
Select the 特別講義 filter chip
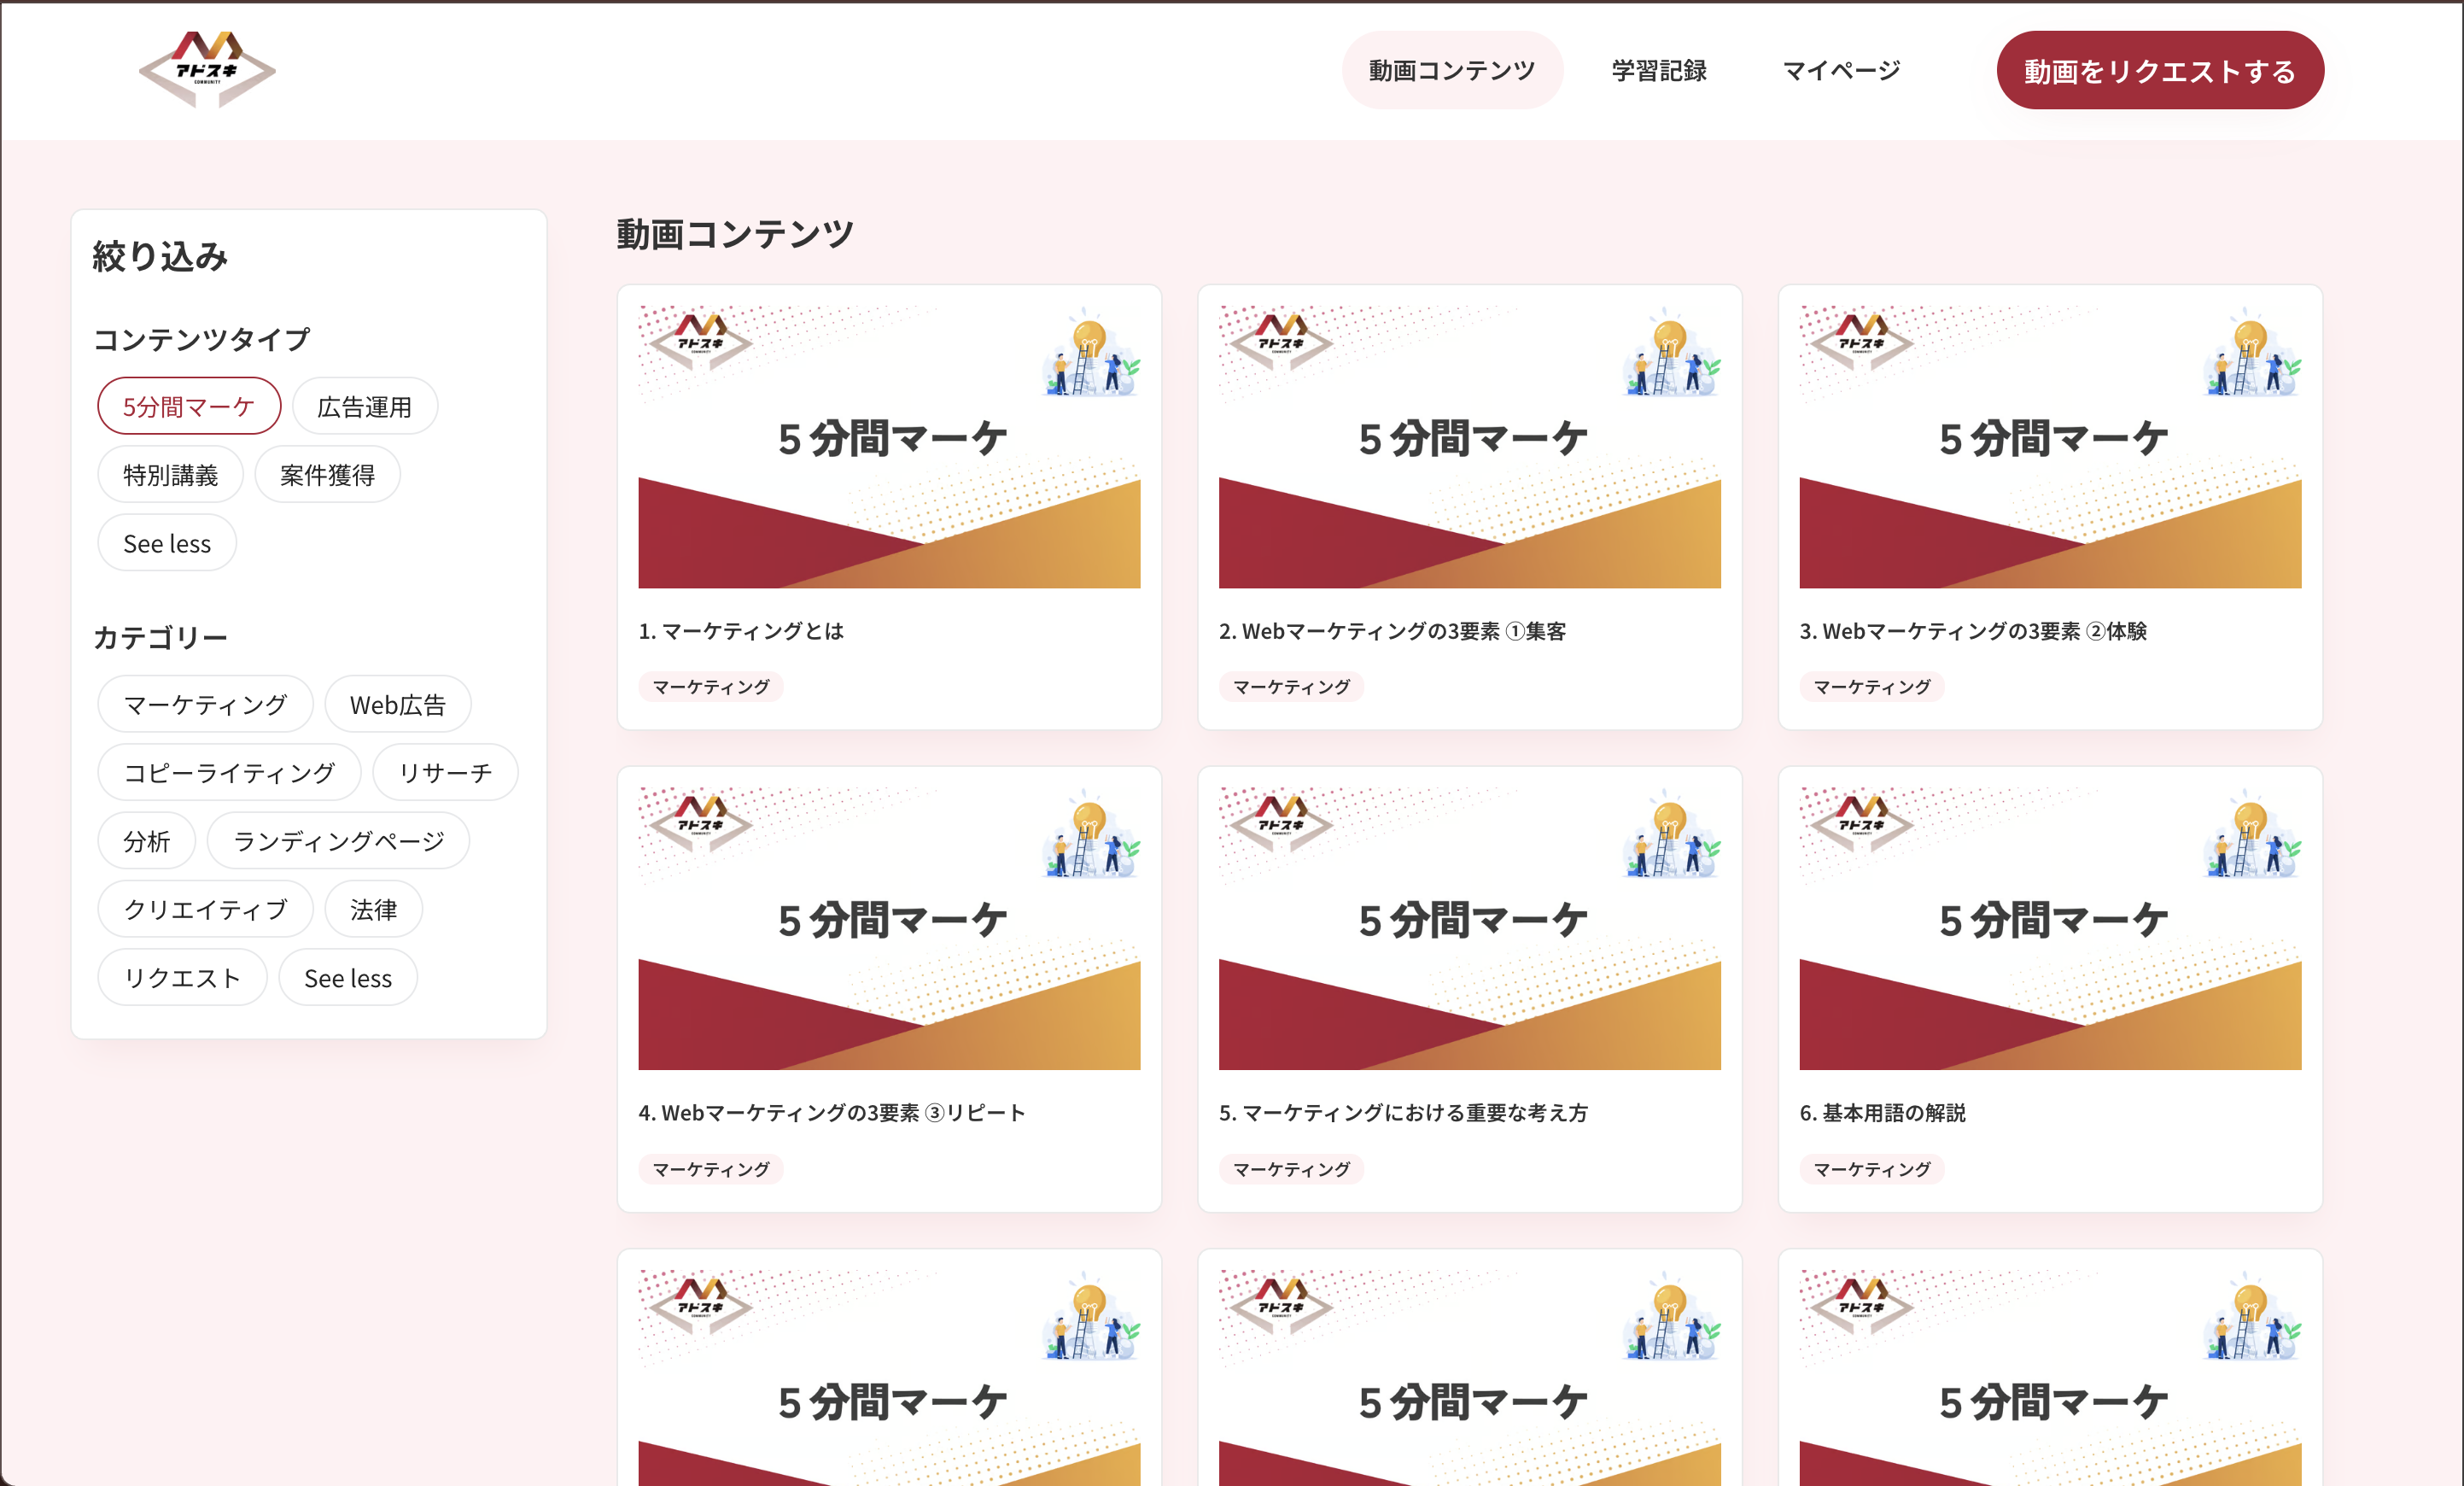coord(170,474)
